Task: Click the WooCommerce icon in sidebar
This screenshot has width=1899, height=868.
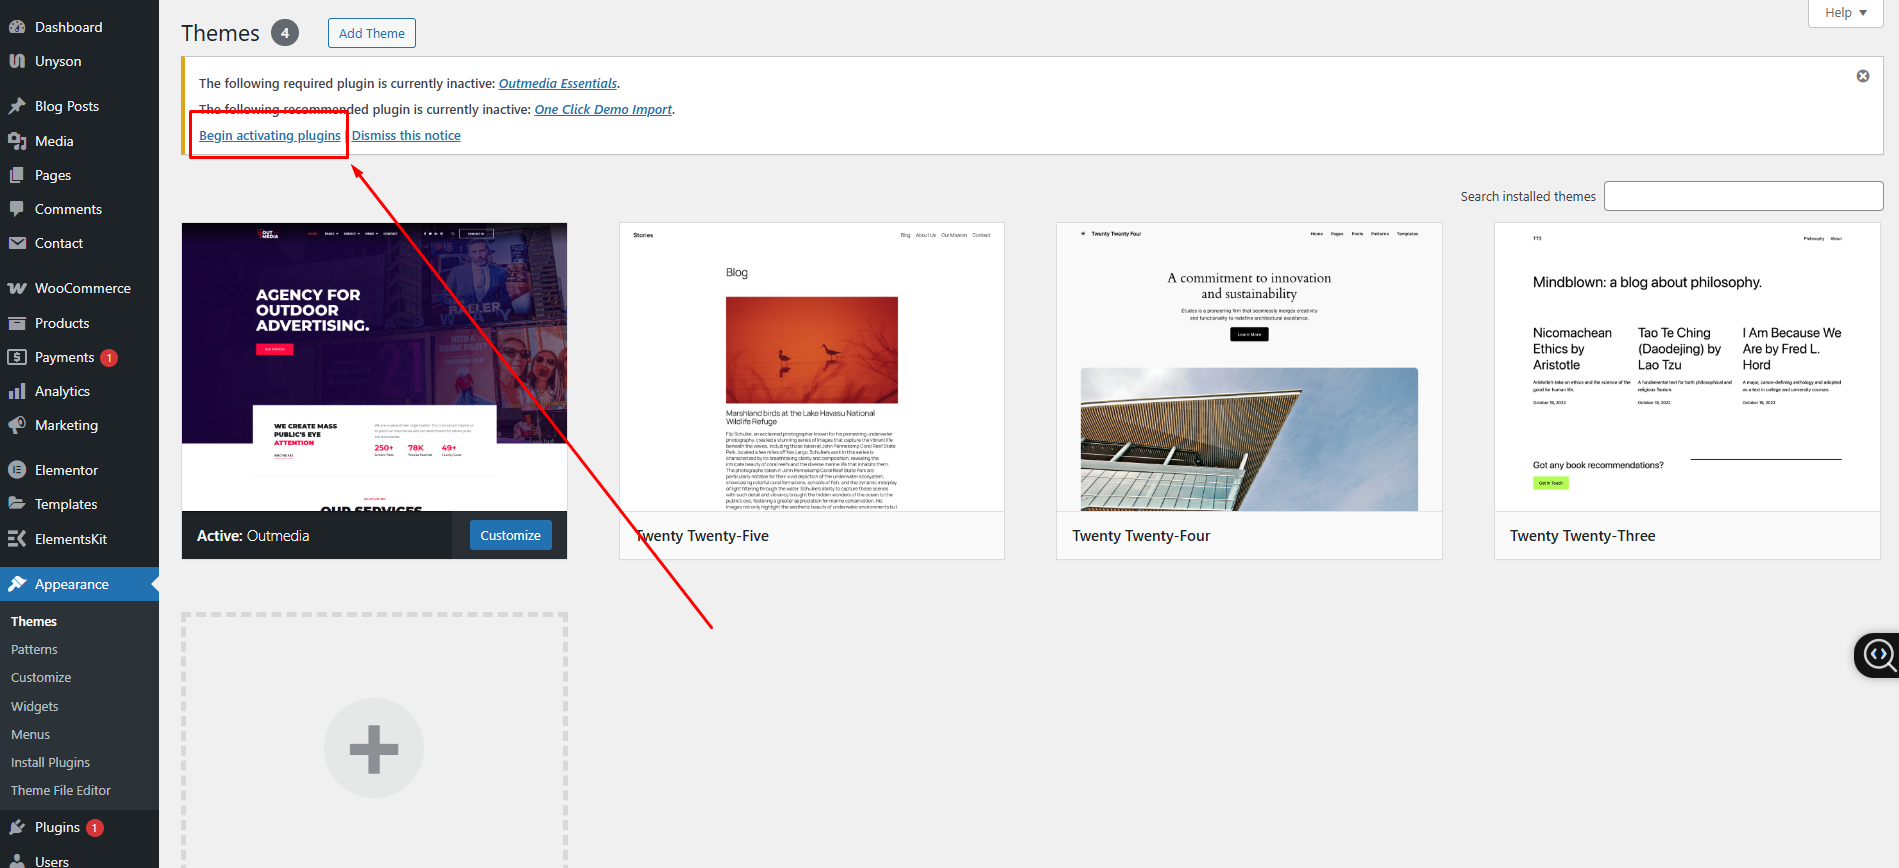Action: point(17,288)
